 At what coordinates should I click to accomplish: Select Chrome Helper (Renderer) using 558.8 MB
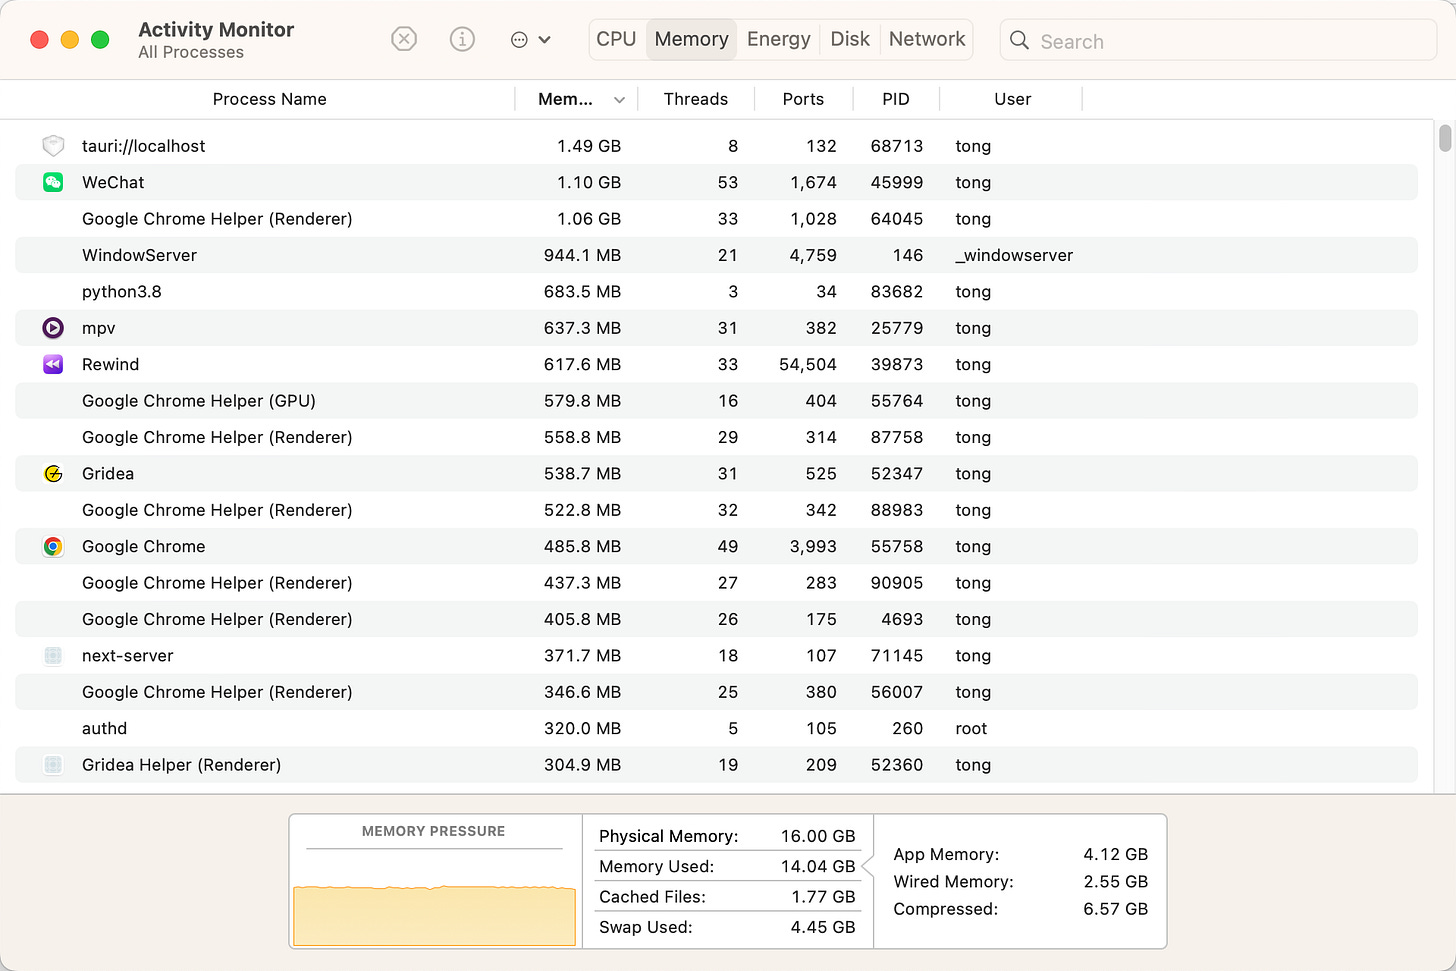[716, 437]
